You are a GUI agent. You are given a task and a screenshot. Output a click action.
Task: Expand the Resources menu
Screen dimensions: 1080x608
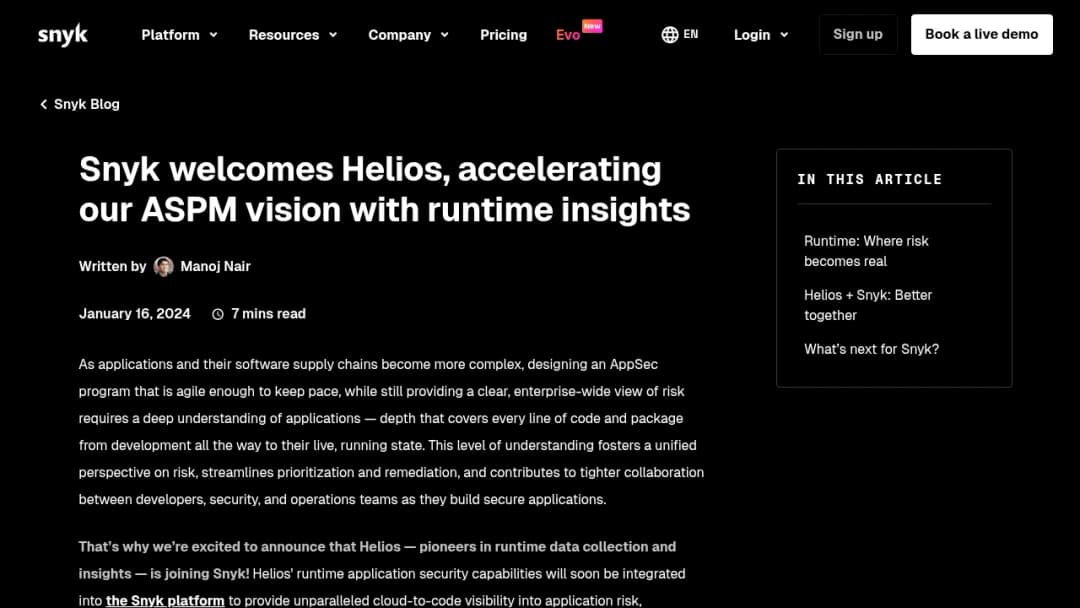point(293,34)
